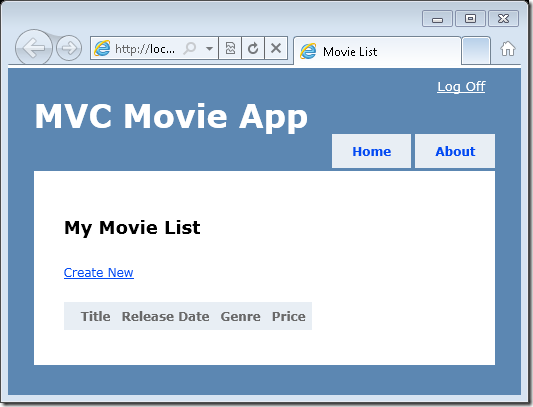
Task: Click the Price column header
Action: click(289, 317)
